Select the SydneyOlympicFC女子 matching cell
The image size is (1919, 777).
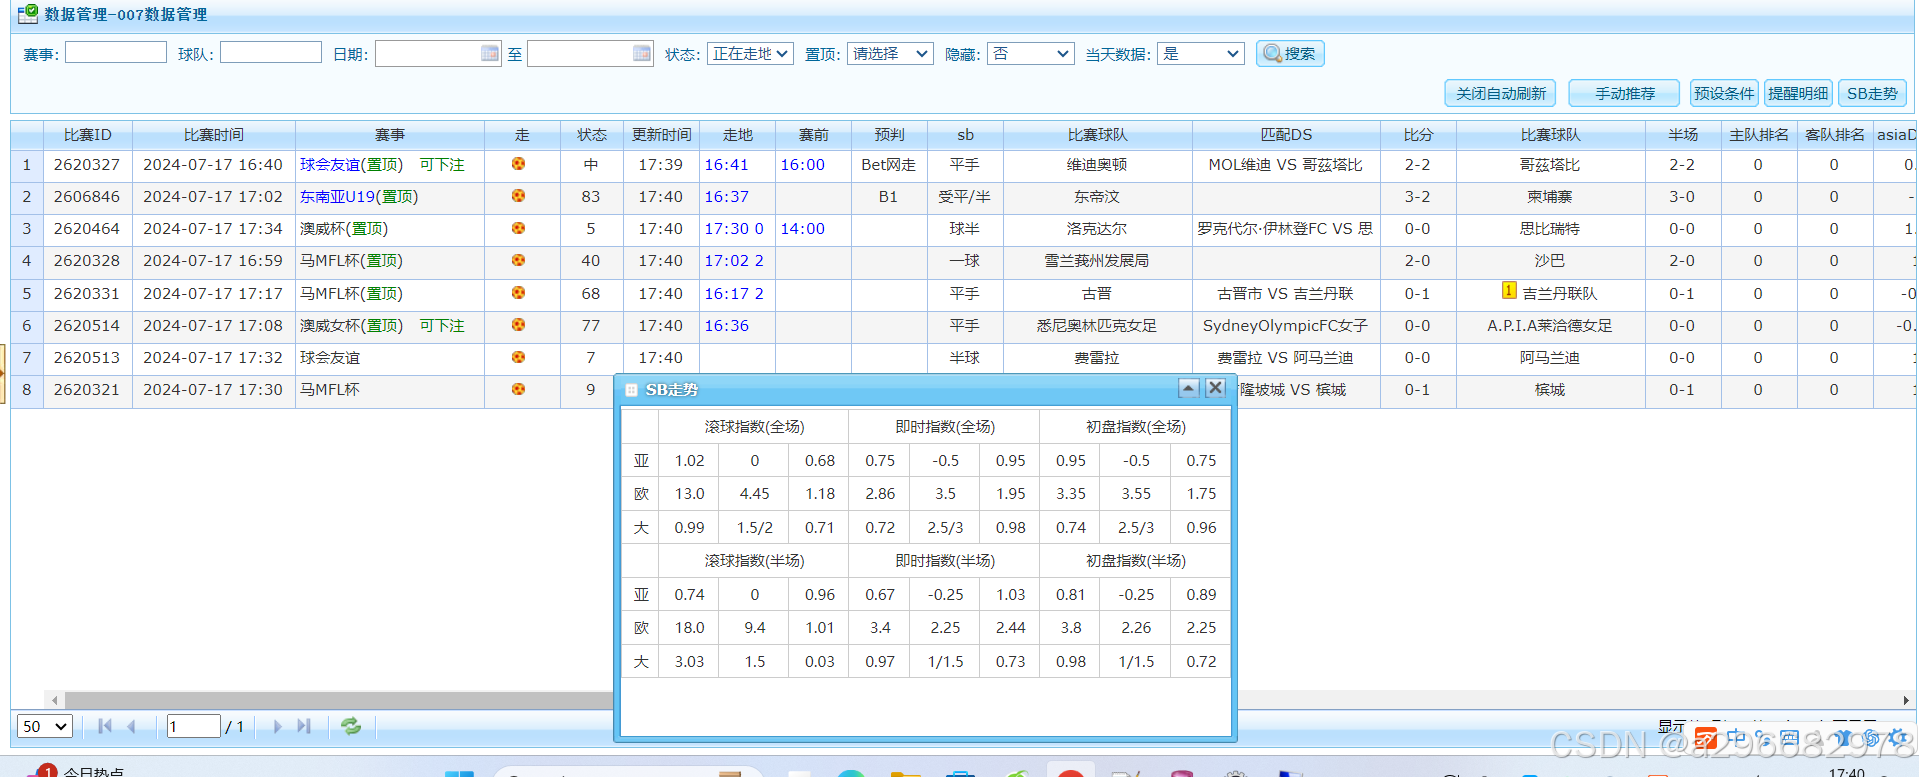click(1286, 326)
